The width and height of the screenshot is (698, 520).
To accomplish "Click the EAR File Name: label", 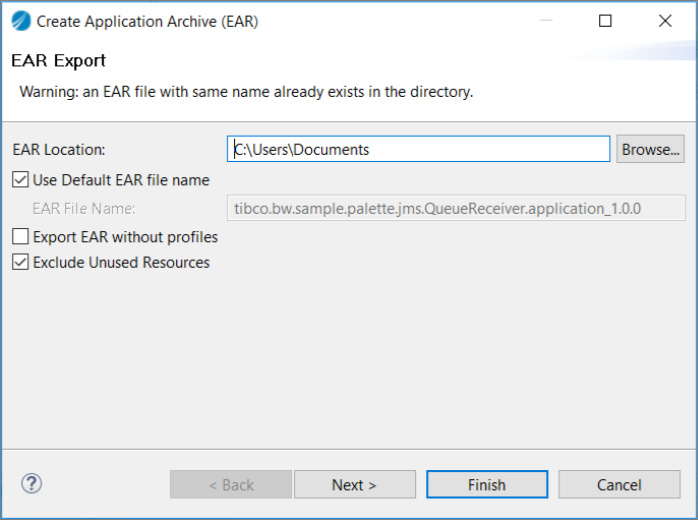I will (x=84, y=208).
